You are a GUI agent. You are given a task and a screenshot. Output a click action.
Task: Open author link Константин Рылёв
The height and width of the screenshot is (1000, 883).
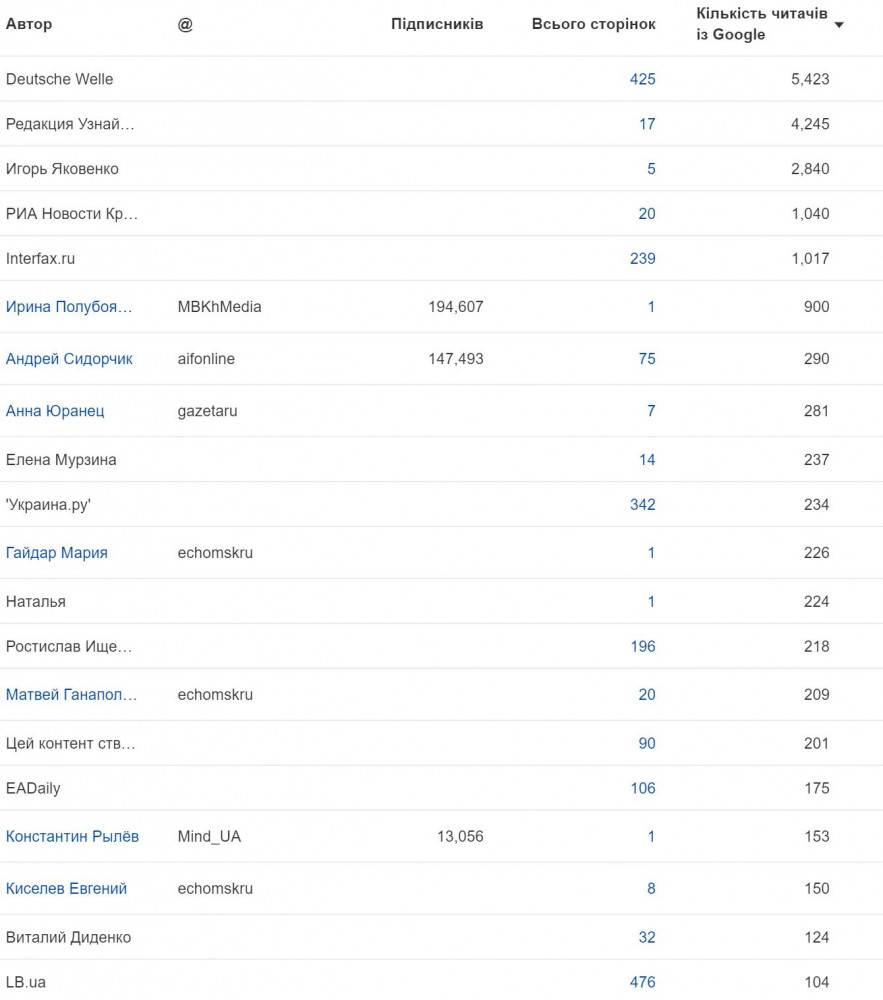[72, 836]
